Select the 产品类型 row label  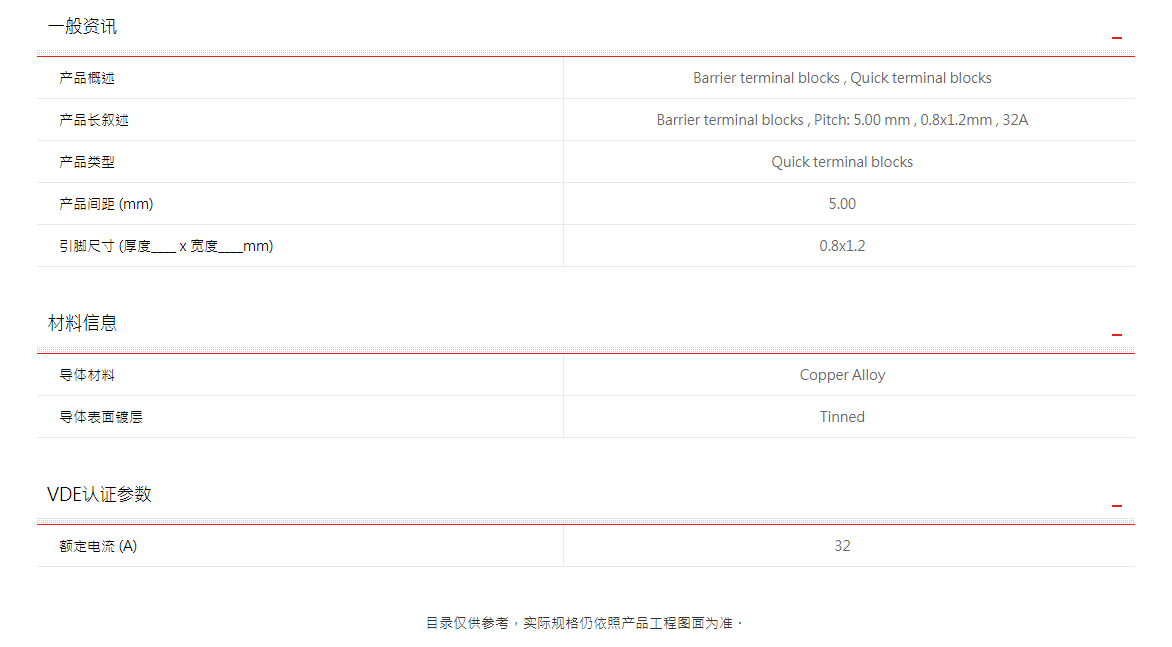(87, 162)
